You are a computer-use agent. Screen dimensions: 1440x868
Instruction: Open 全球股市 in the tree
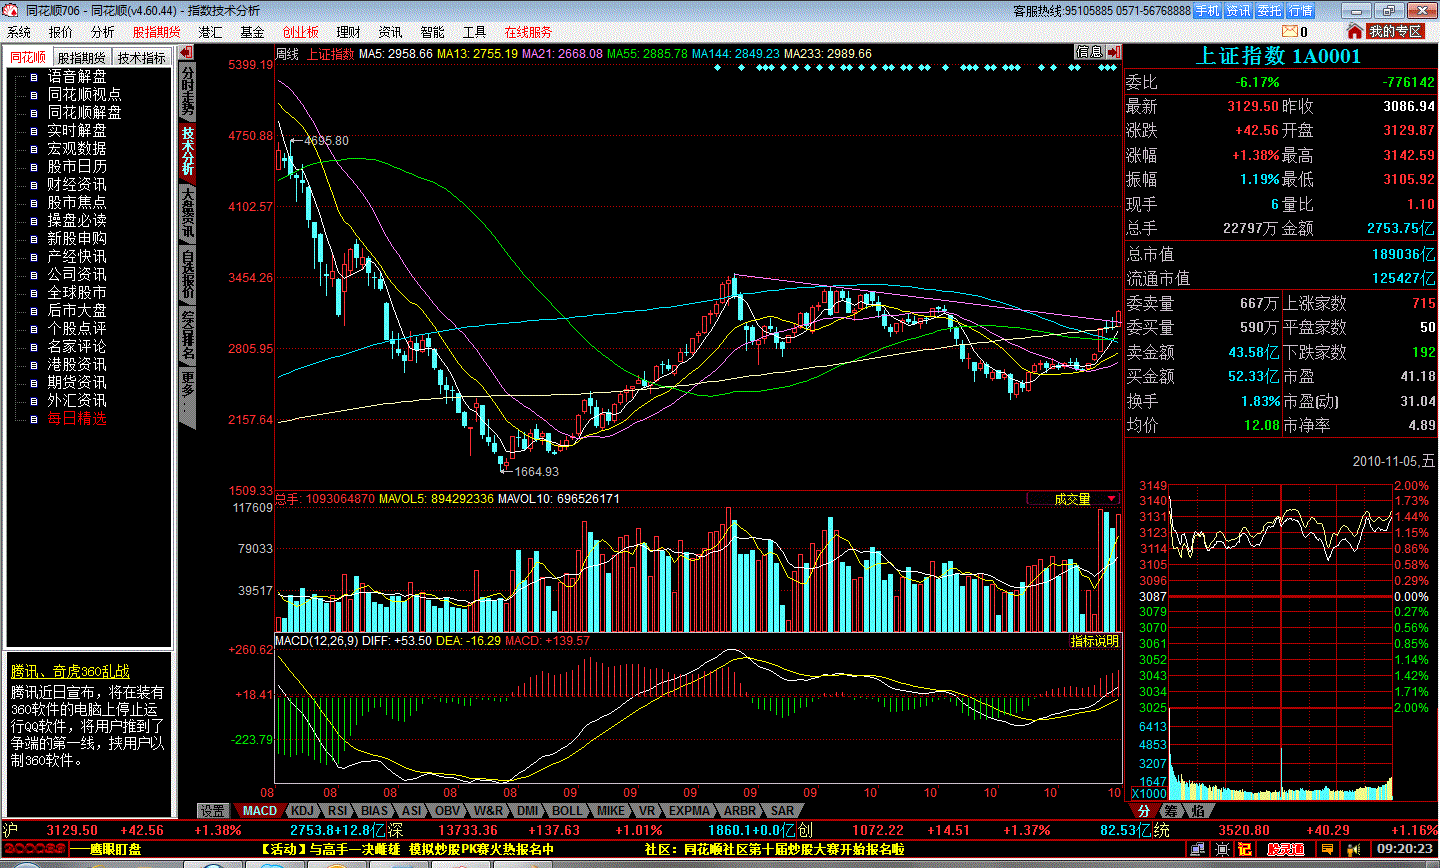[x=77, y=292]
